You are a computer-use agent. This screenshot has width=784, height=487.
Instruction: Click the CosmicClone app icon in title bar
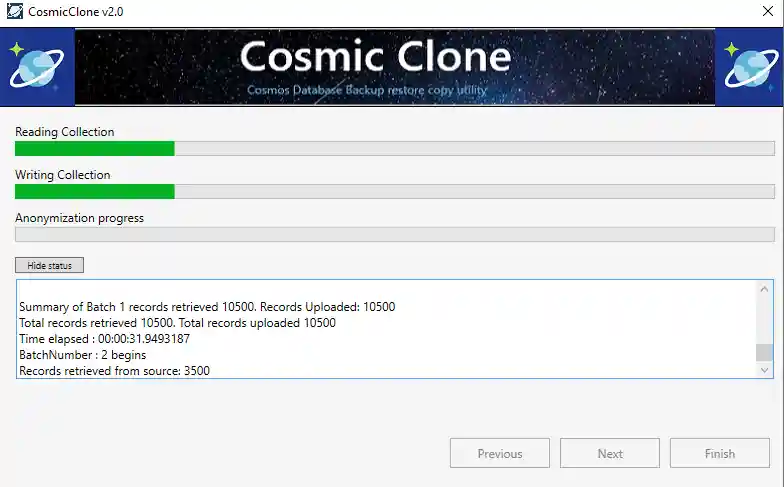(14, 13)
